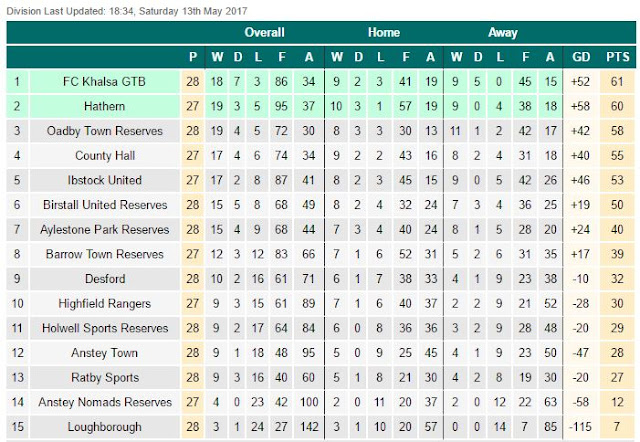Click the Away header section

[503, 33]
